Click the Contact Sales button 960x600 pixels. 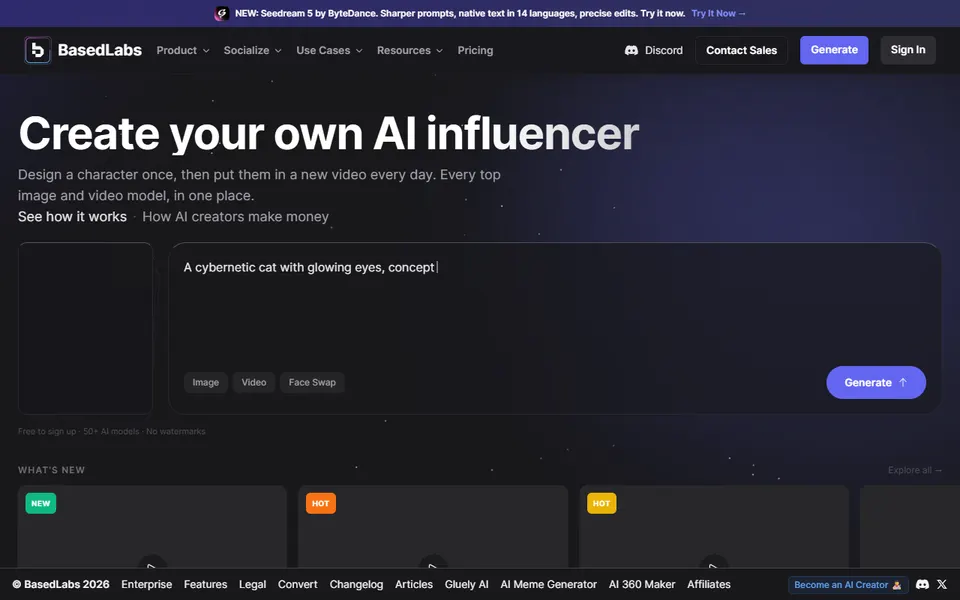741,50
